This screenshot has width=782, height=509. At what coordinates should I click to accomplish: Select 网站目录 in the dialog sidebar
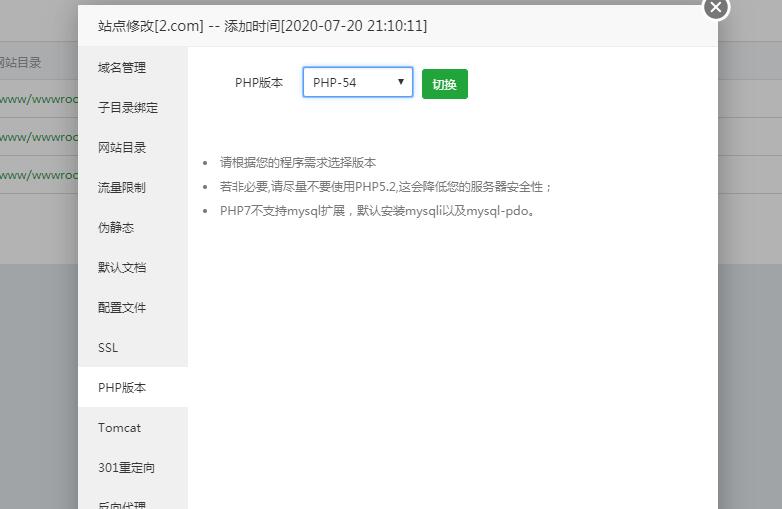[133, 147]
